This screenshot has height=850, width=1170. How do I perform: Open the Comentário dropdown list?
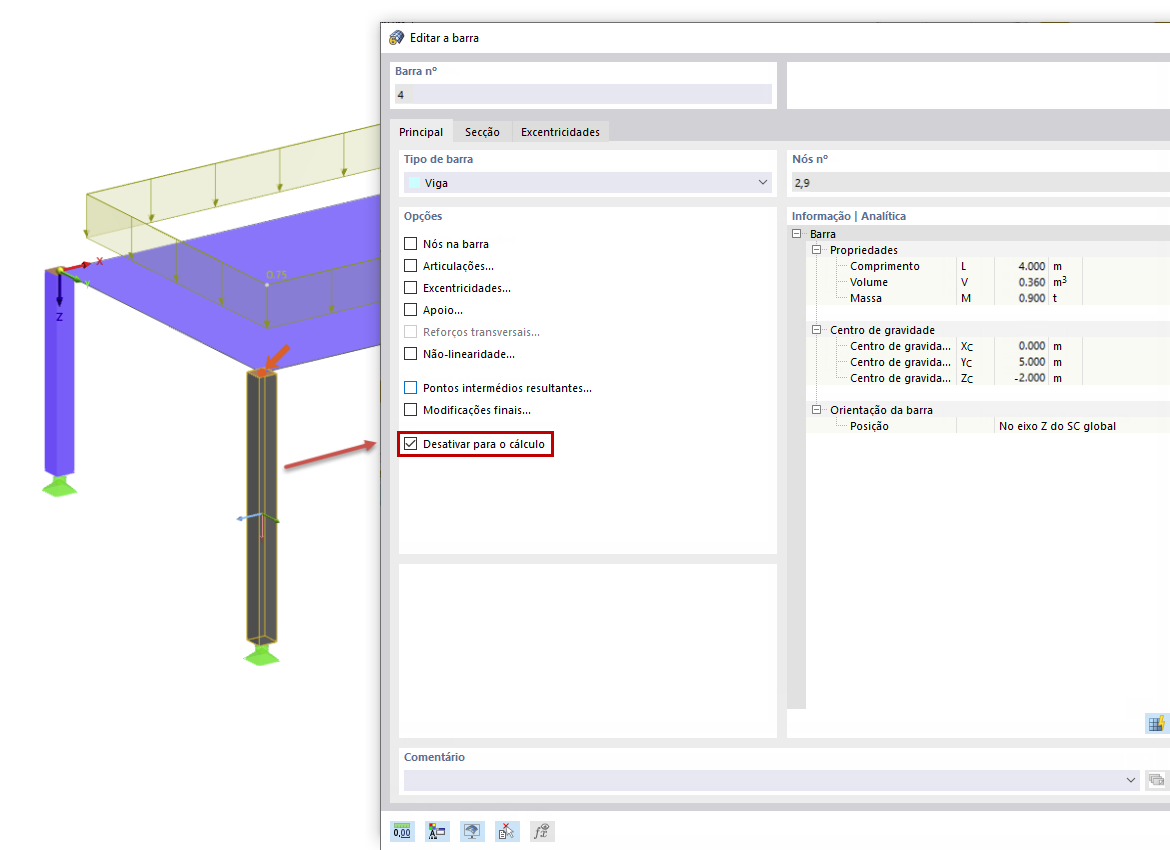1130,780
